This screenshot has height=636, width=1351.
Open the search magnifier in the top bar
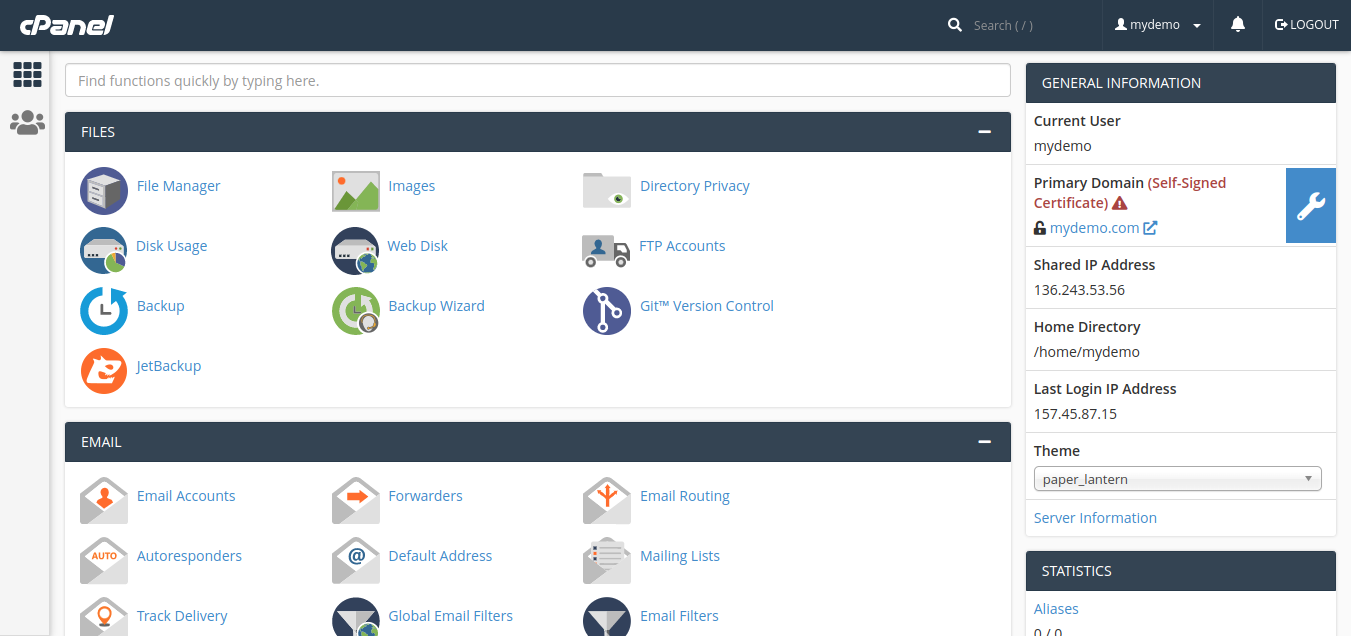954,24
